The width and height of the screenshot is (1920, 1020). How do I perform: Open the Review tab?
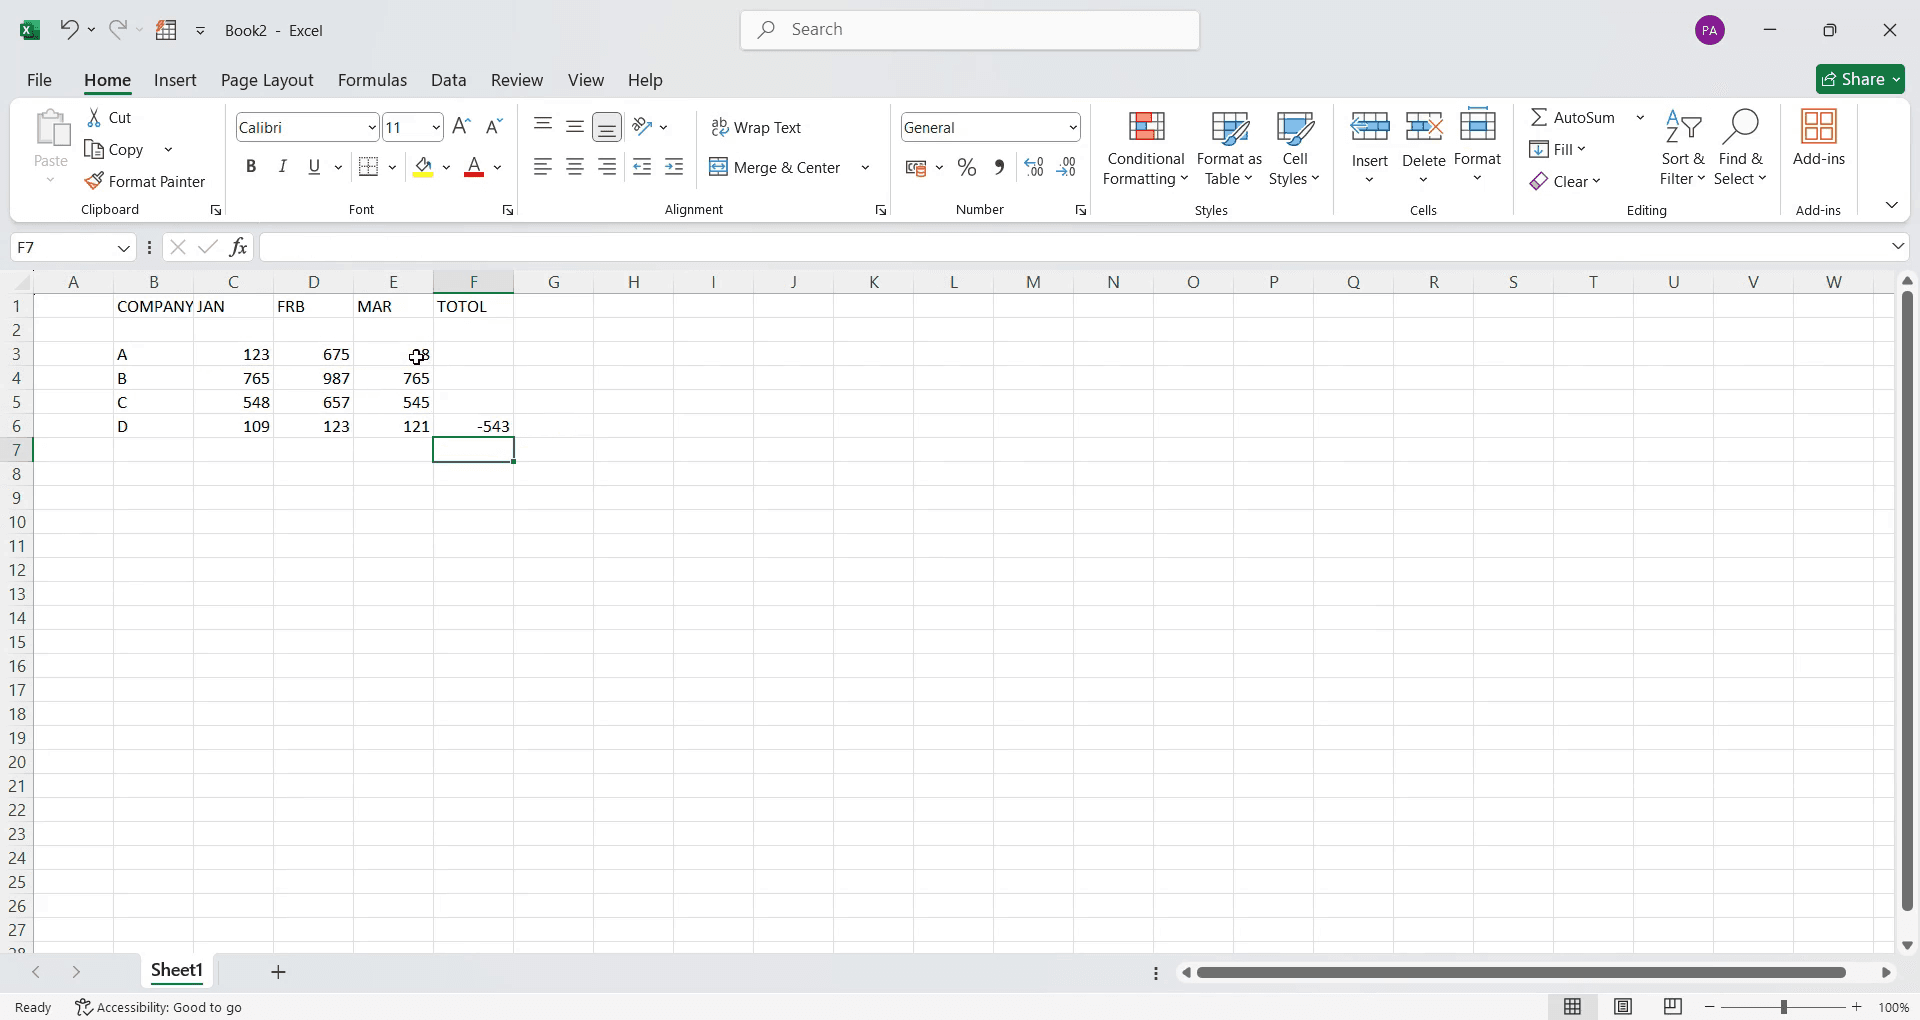pyautogui.click(x=517, y=80)
